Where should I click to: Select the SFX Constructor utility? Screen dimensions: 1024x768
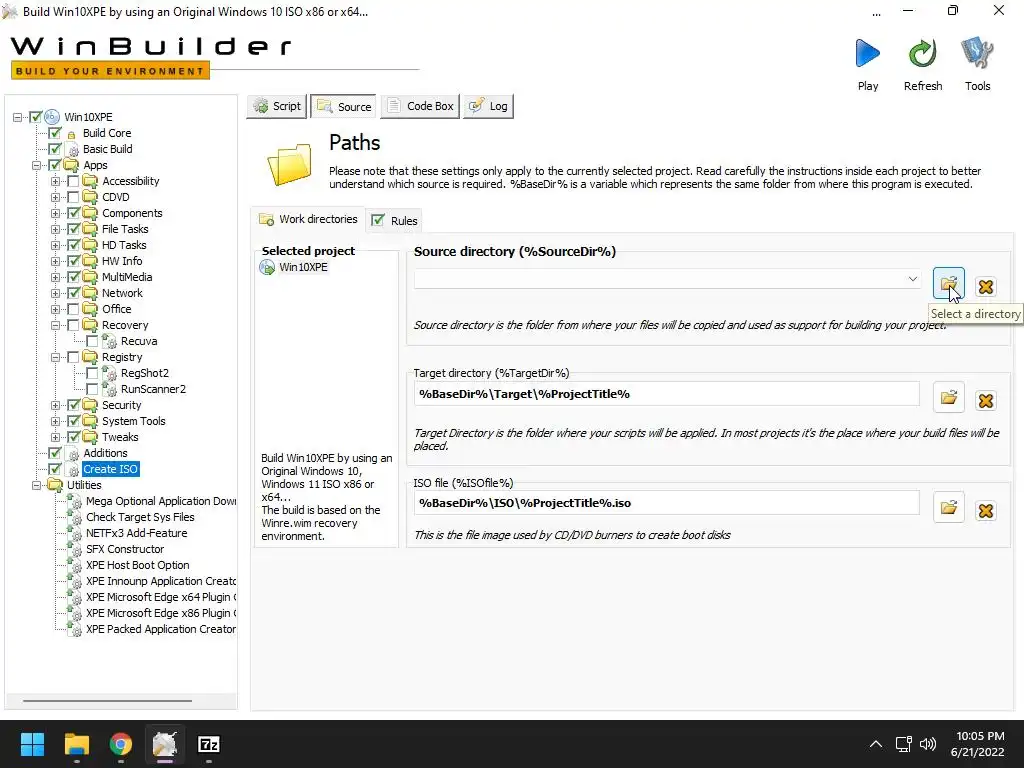[x=125, y=549]
